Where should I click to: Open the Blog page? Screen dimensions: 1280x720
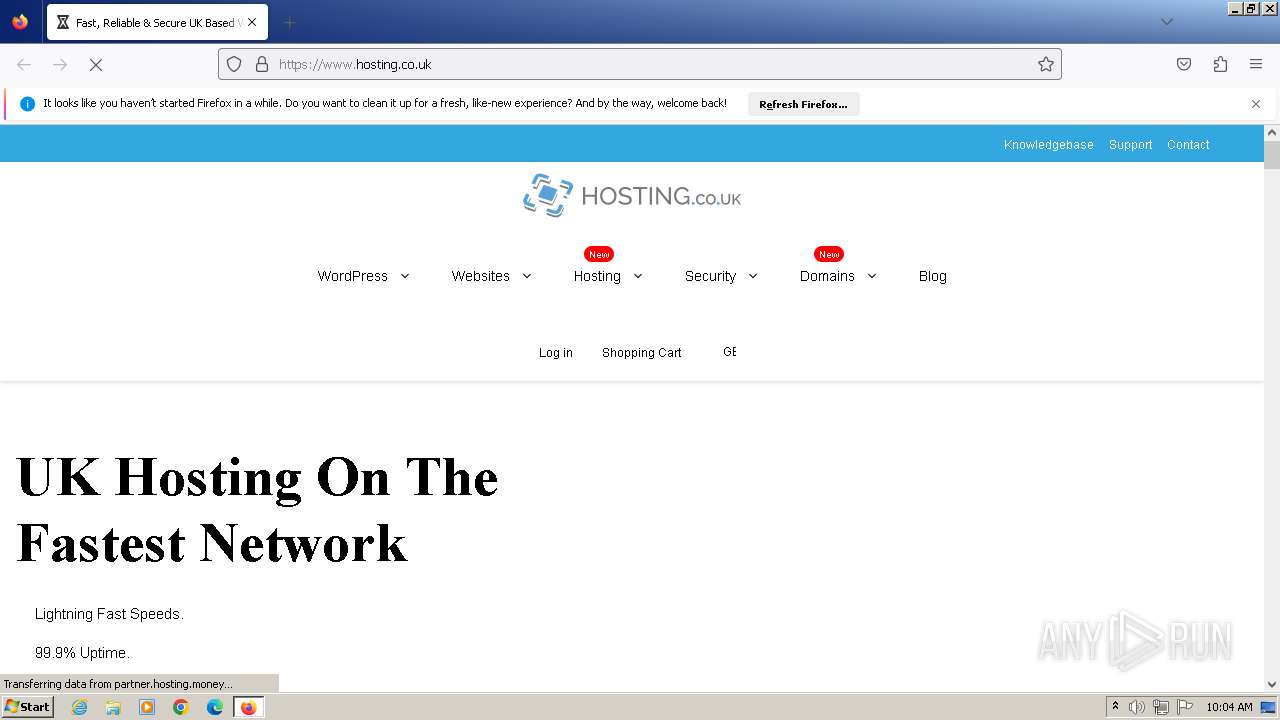point(932,276)
